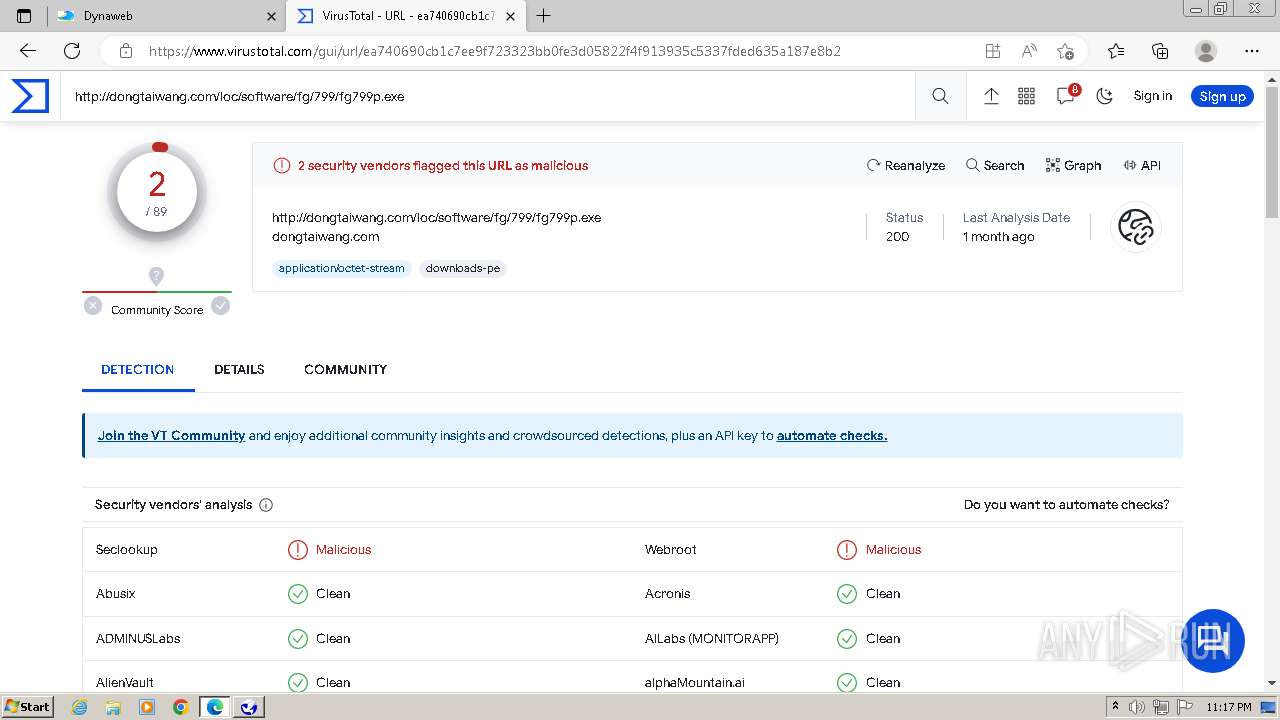Click the Edge taskbar icon
The image size is (1280, 720).
point(215,707)
